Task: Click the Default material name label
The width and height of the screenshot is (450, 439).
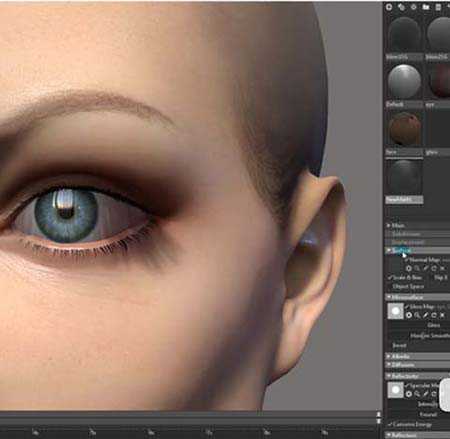Action: click(x=404, y=105)
